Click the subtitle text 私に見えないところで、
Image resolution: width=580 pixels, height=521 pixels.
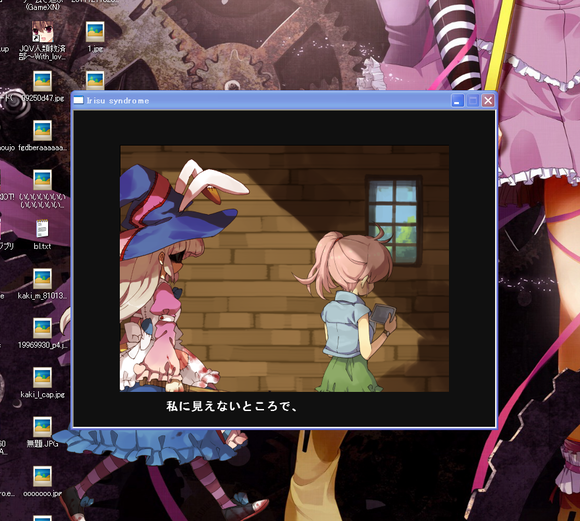click(232, 406)
